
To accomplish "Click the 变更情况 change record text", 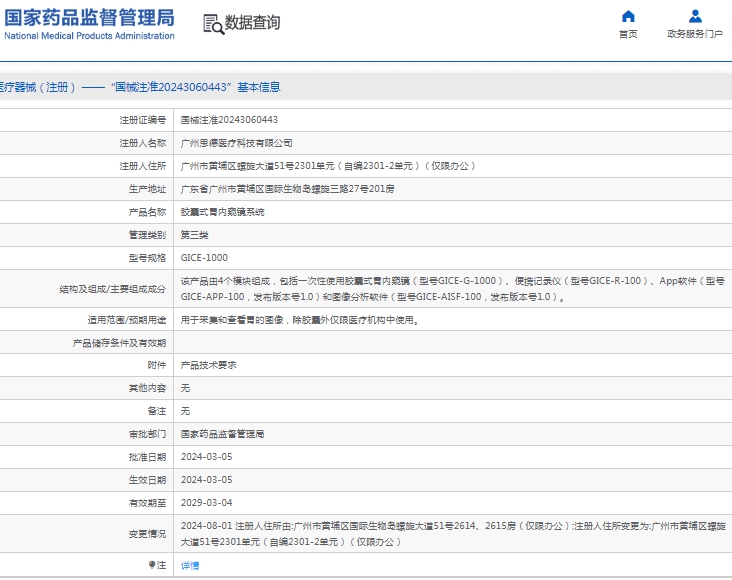I will (x=453, y=534).
